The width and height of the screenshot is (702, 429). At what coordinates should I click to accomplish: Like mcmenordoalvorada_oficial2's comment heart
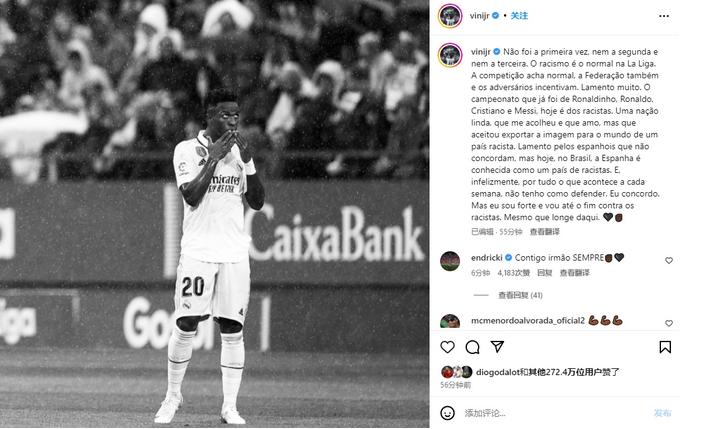pyautogui.click(x=669, y=323)
